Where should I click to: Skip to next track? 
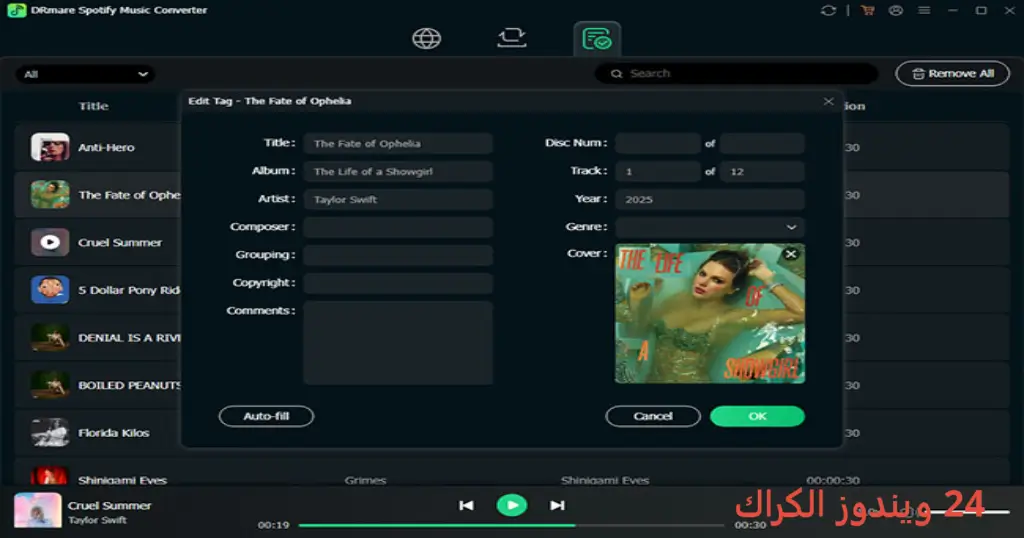point(557,505)
